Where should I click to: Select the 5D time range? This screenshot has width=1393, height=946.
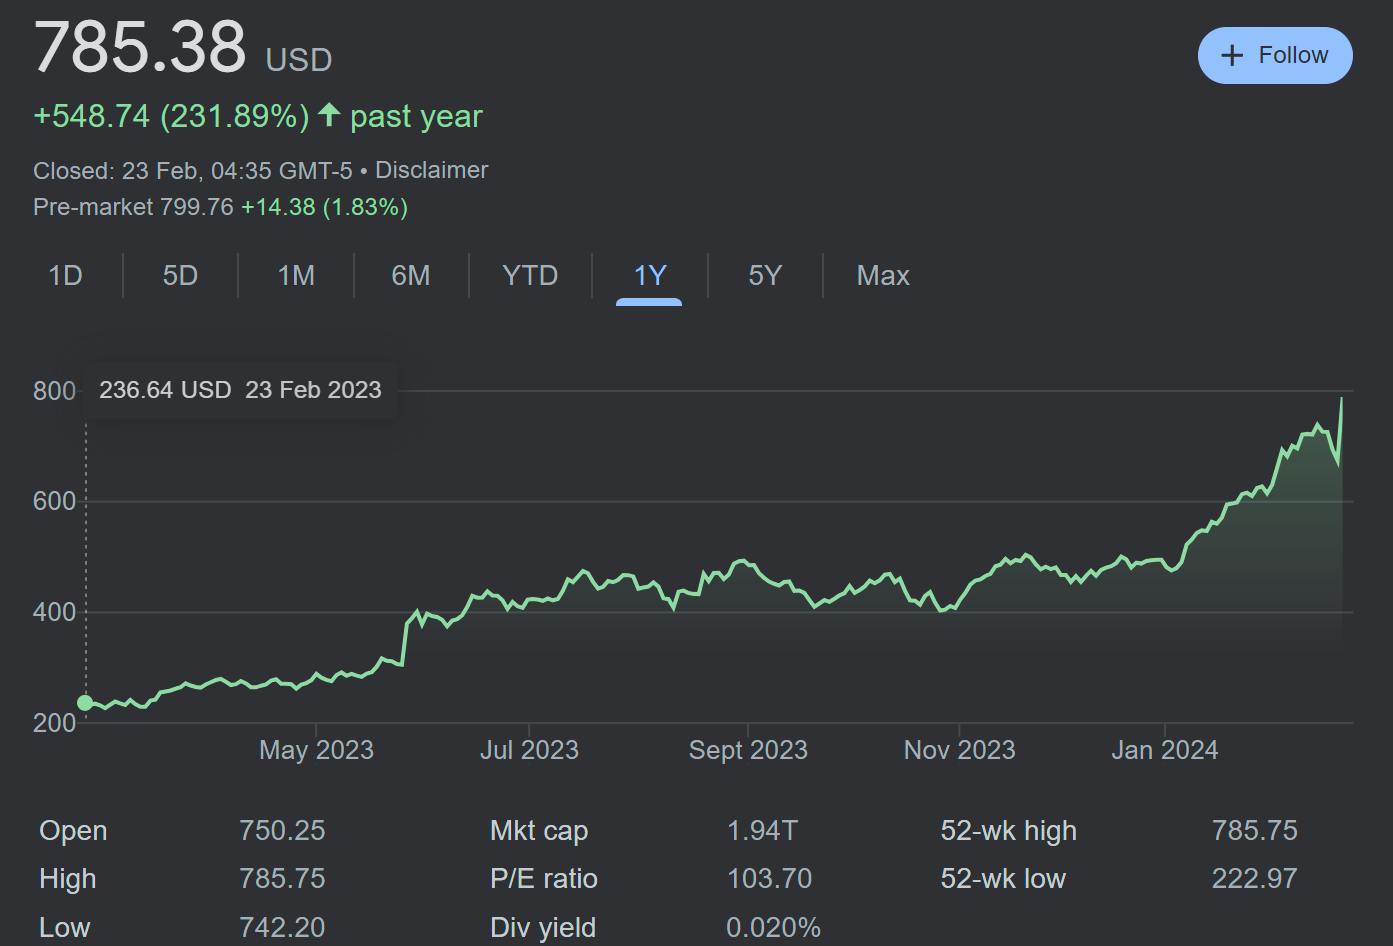tap(180, 276)
